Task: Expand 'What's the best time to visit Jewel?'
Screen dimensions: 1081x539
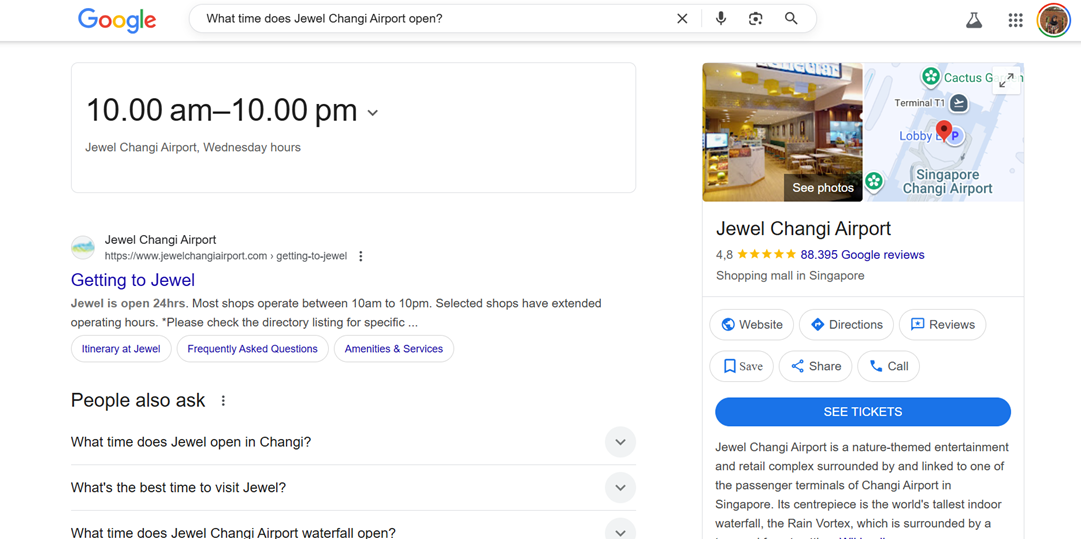Action: [x=620, y=488]
